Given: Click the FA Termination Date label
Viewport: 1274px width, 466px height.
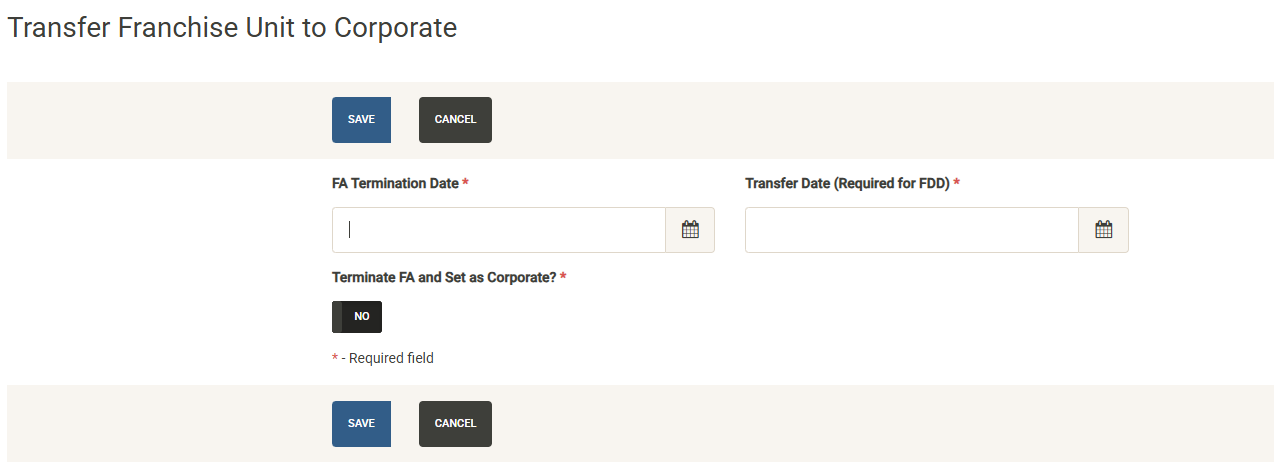Looking at the screenshot, I should [395, 184].
